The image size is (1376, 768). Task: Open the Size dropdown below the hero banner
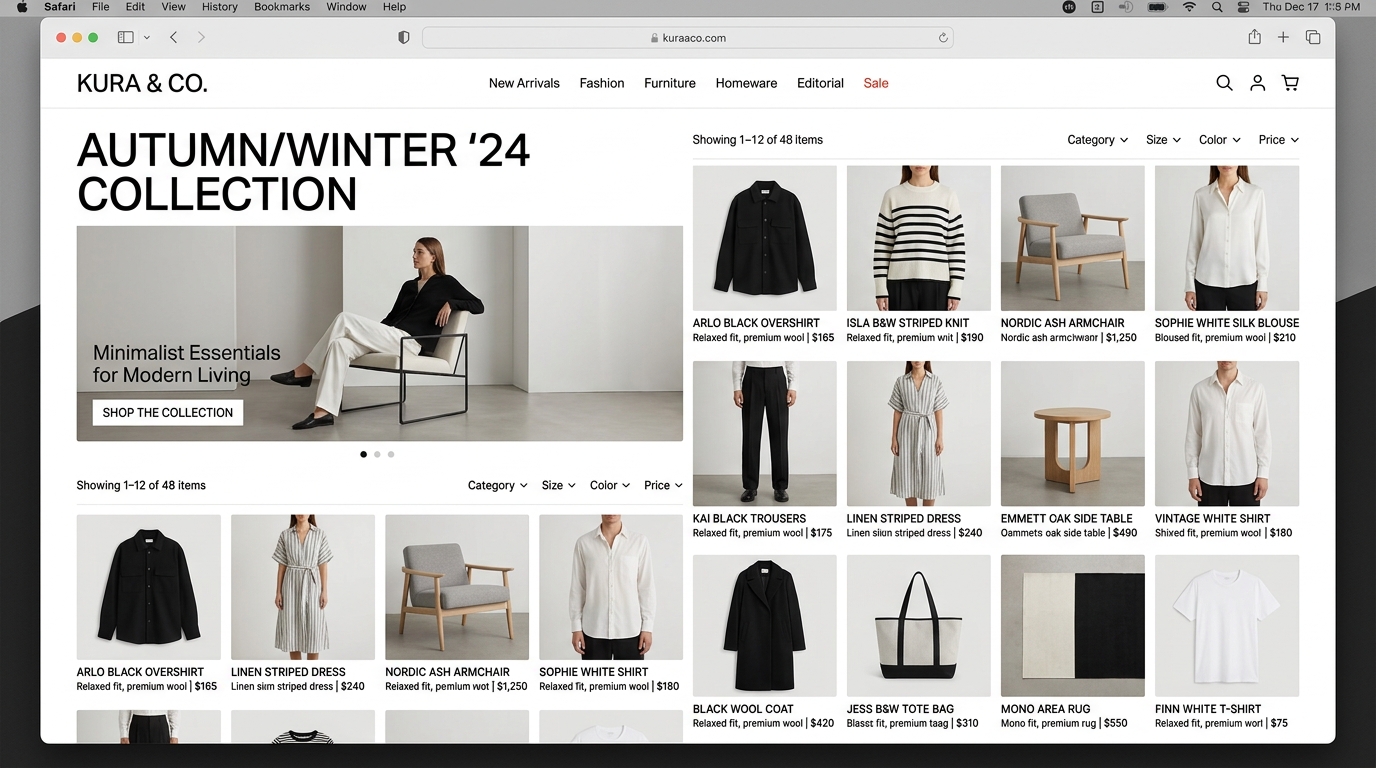(x=558, y=485)
